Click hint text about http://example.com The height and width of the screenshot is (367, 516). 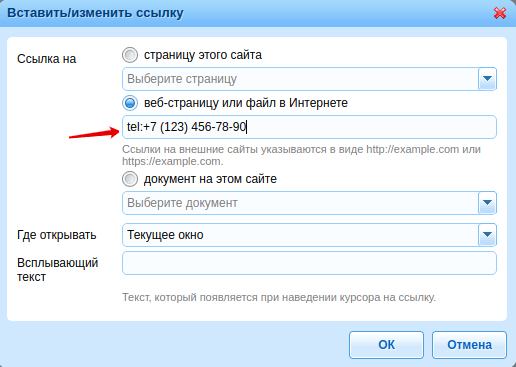(301, 155)
